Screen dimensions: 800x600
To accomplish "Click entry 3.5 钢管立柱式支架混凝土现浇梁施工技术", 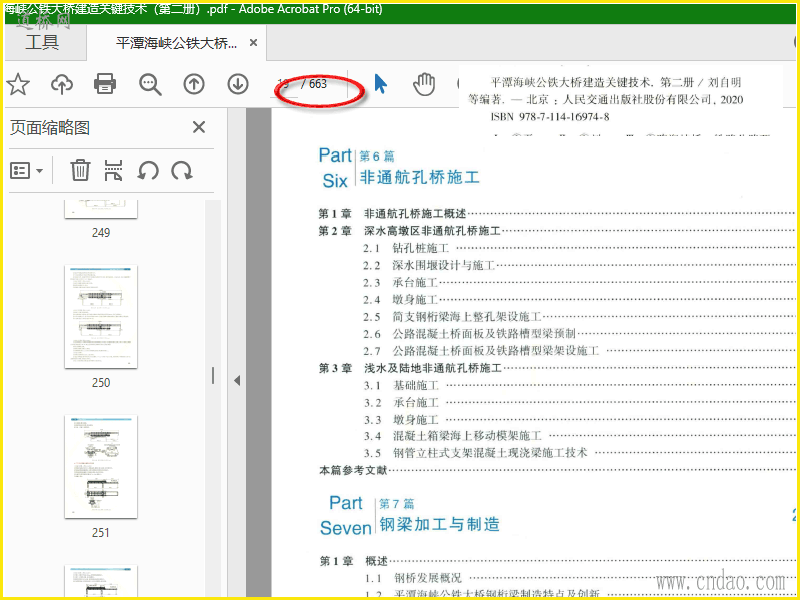I will coord(476,453).
